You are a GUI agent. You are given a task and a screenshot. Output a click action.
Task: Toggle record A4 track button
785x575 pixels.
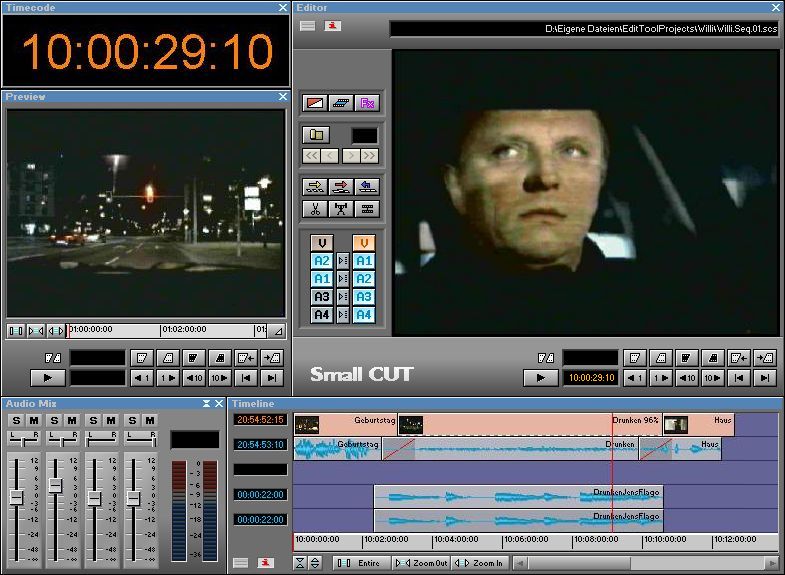tap(364, 315)
